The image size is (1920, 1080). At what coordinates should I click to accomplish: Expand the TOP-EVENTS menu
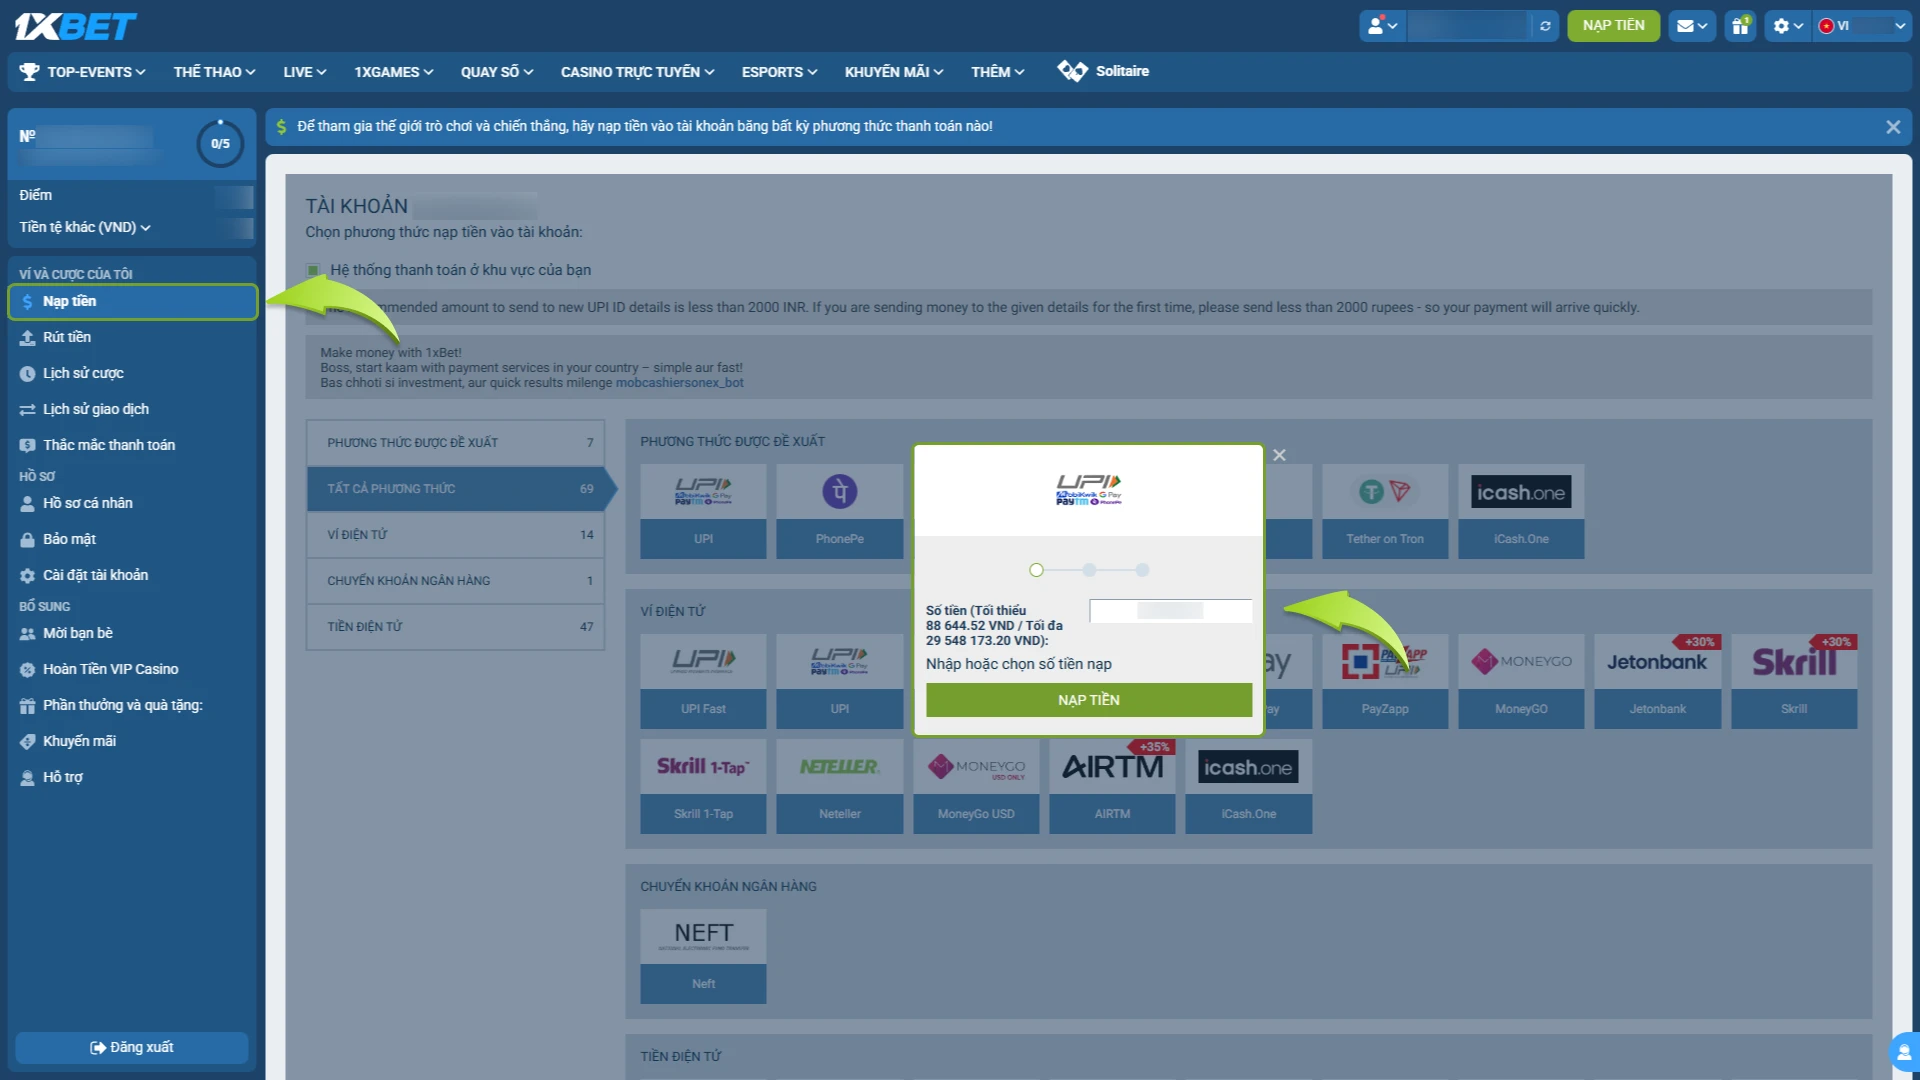click(83, 72)
